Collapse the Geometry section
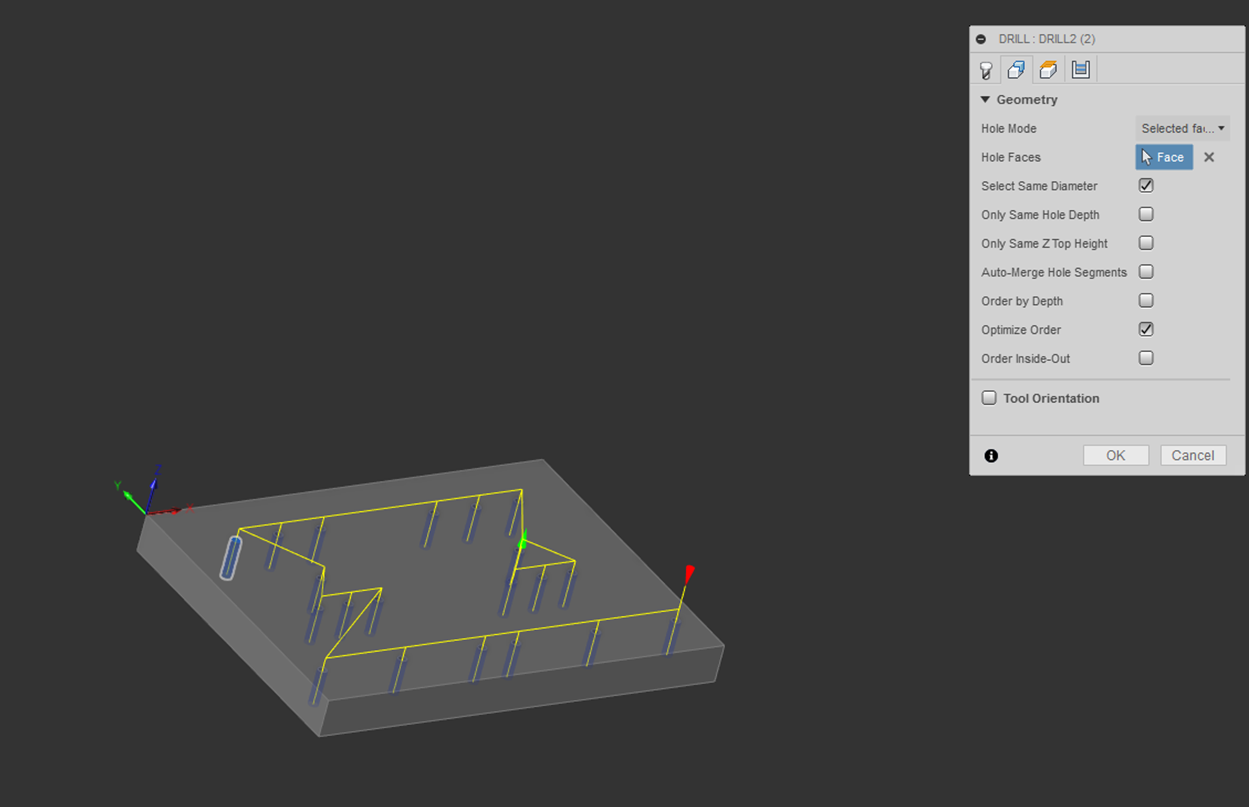Screen dimensions: 1249x807 pyautogui.click(x=985, y=100)
